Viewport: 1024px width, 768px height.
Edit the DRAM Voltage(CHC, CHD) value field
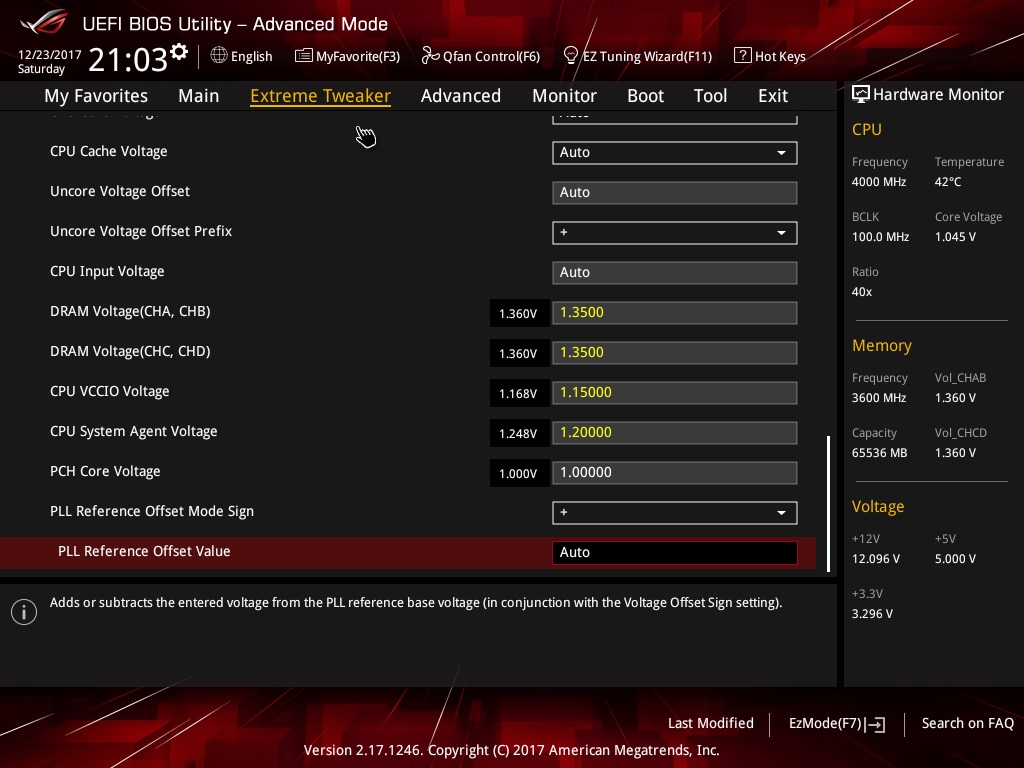[x=675, y=353]
